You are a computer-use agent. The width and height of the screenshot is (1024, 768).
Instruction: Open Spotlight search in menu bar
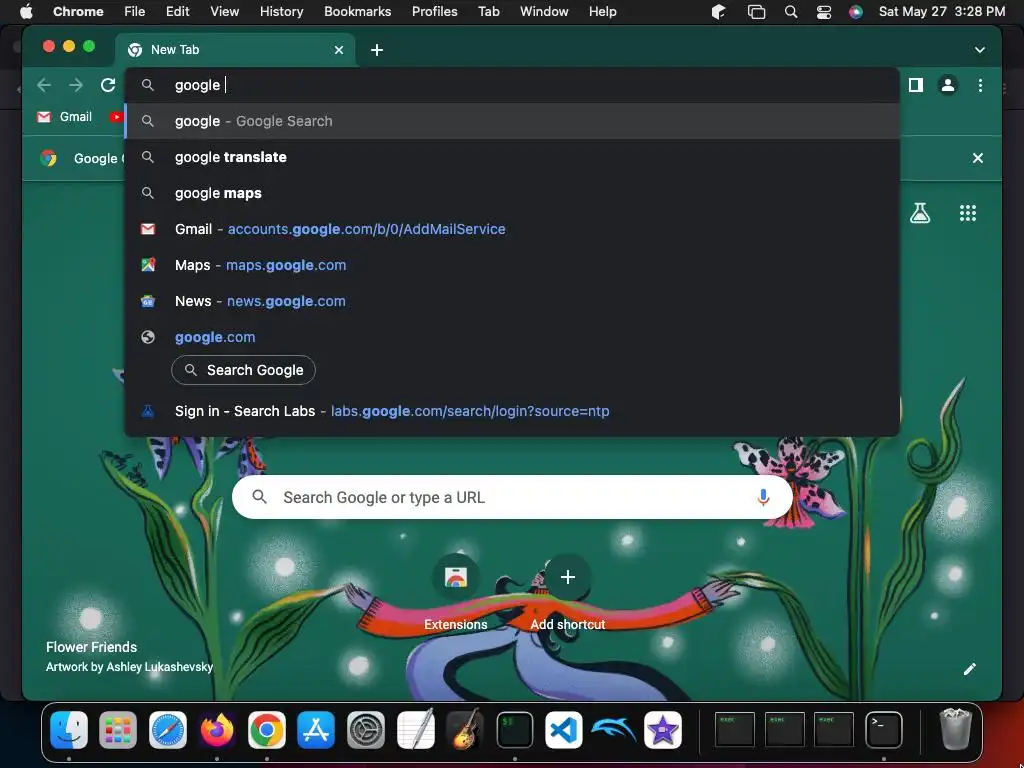point(790,12)
